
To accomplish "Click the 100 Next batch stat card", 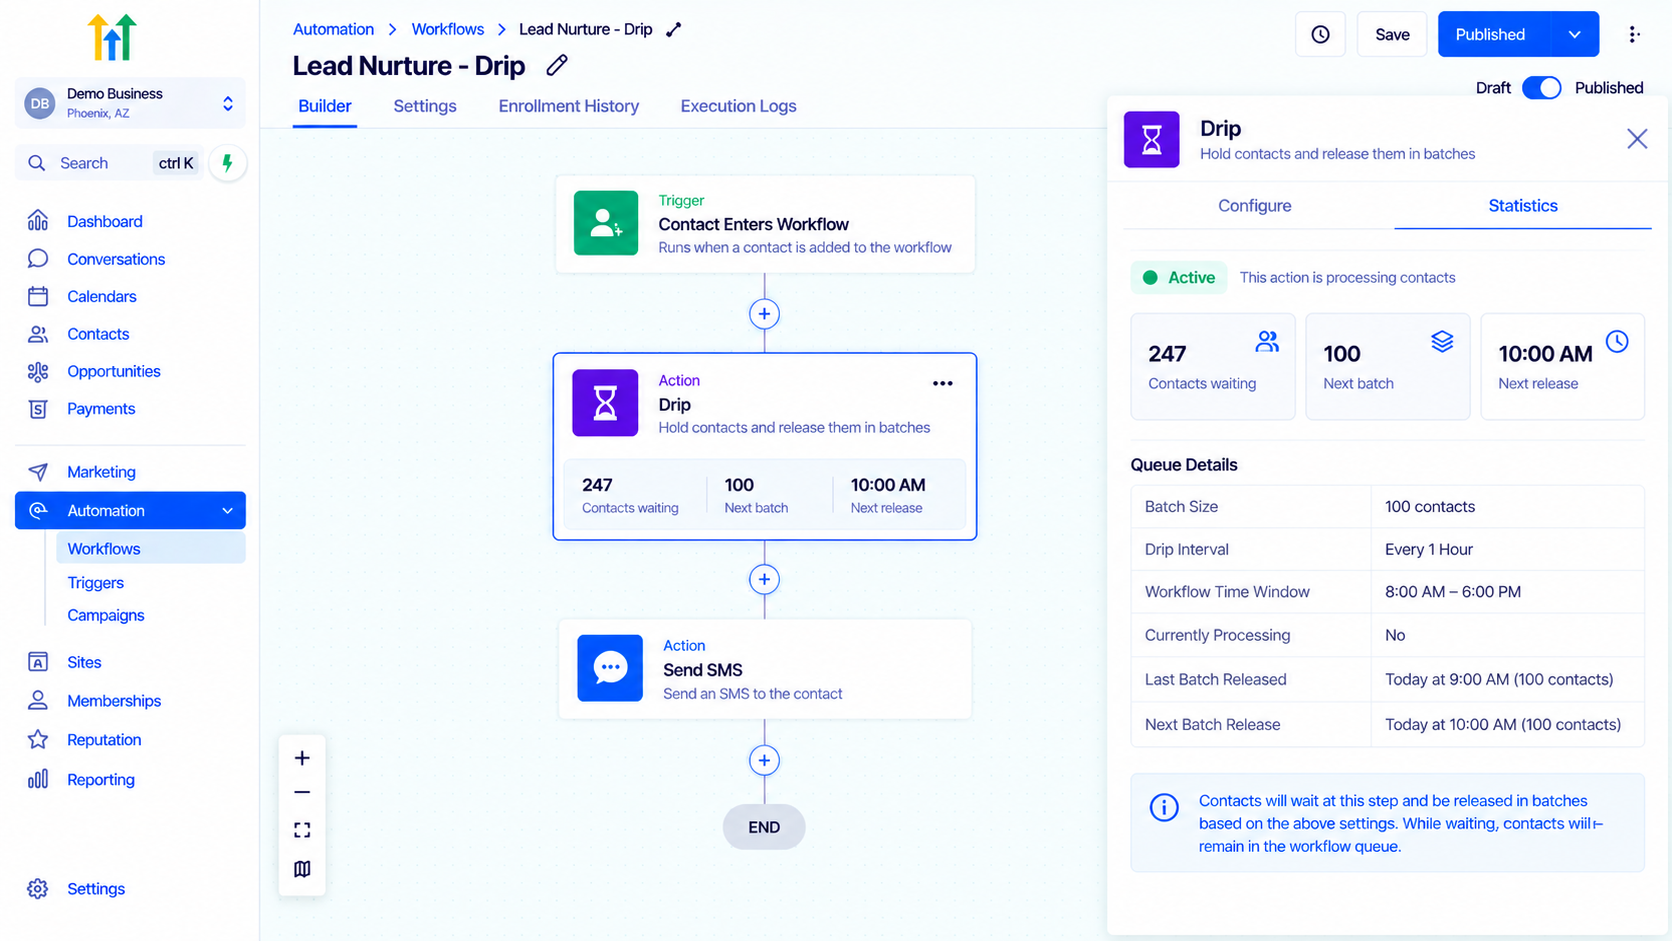I will 1387,367.
